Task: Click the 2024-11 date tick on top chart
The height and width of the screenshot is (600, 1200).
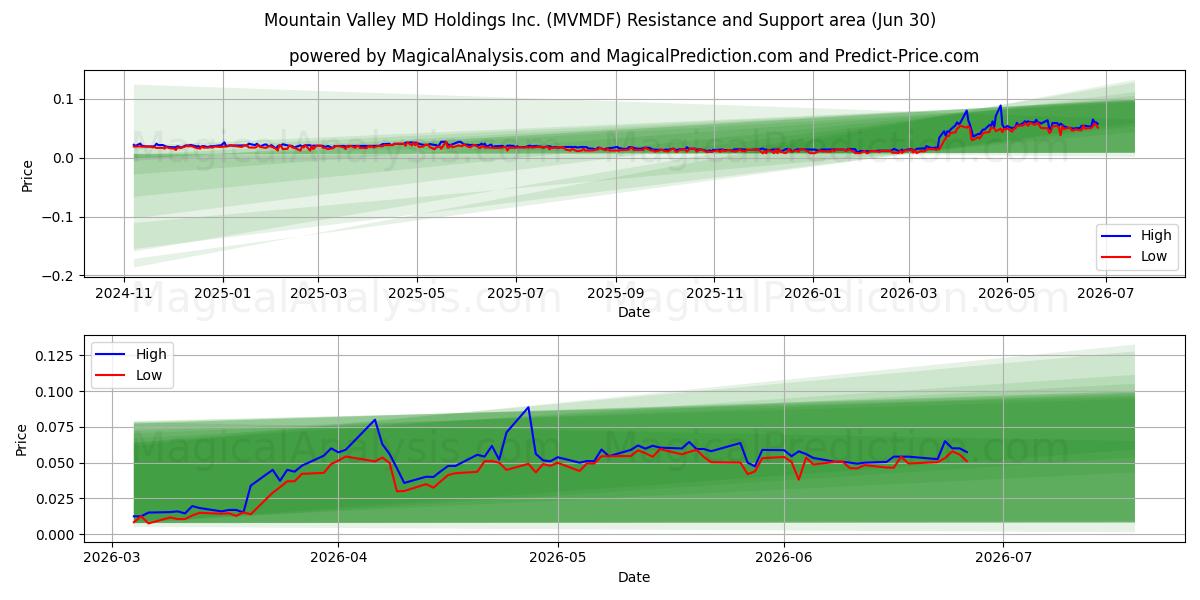Action: point(124,293)
